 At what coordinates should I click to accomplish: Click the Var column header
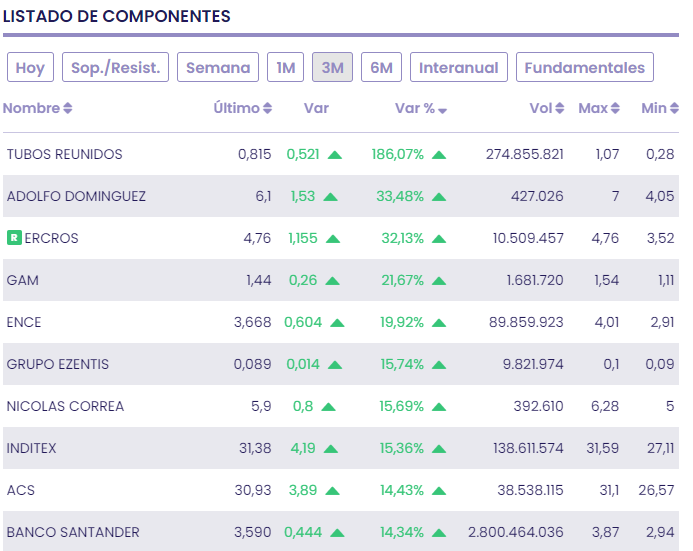(316, 108)
